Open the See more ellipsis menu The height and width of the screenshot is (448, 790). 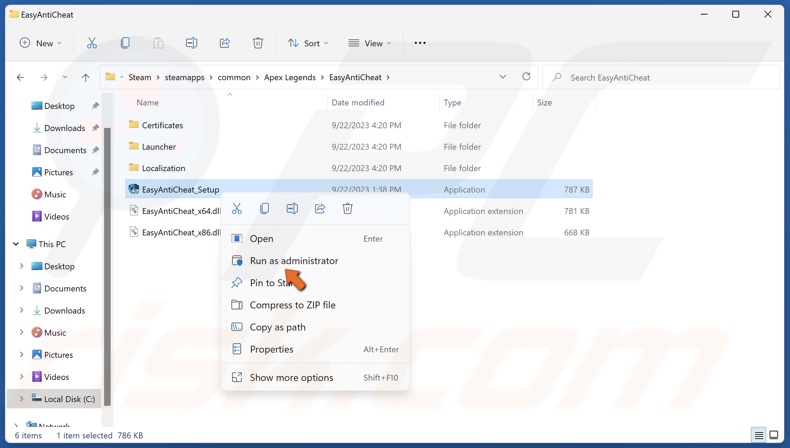(420, 43)
